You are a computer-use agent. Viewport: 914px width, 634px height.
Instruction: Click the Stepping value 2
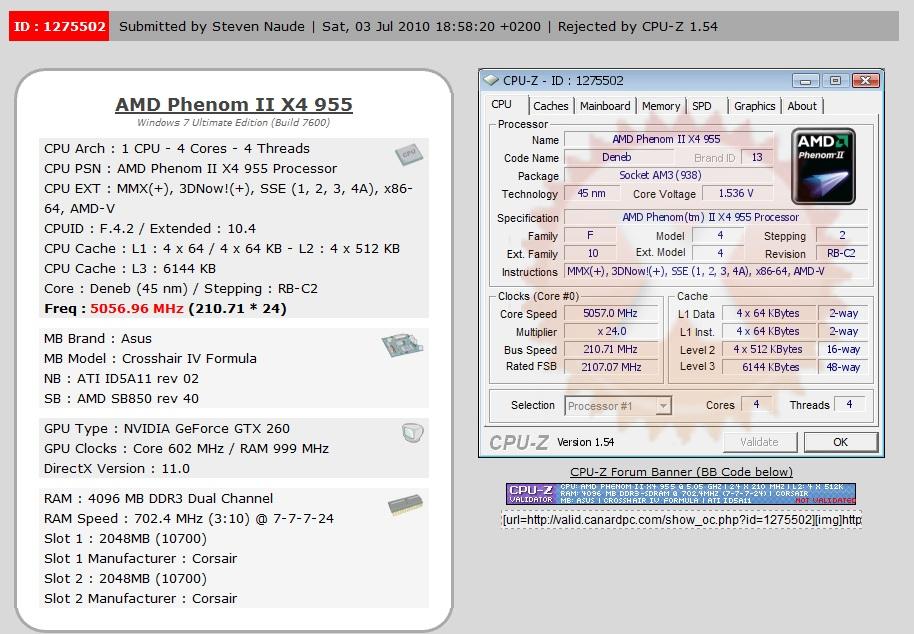(x=842, y=235)
